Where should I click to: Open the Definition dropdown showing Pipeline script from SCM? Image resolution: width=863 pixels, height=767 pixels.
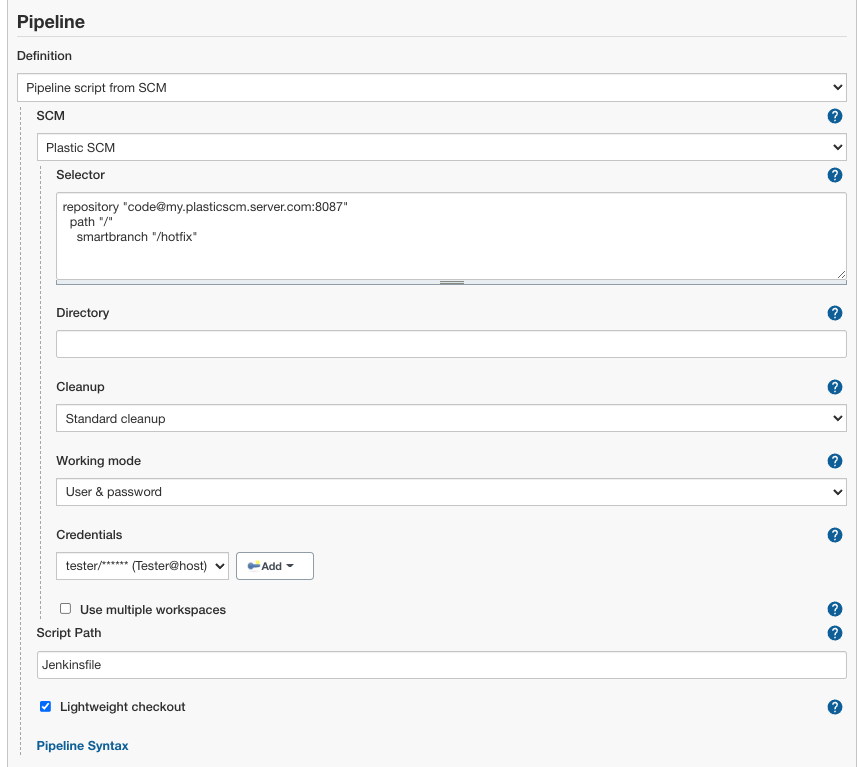click(432, 87)
